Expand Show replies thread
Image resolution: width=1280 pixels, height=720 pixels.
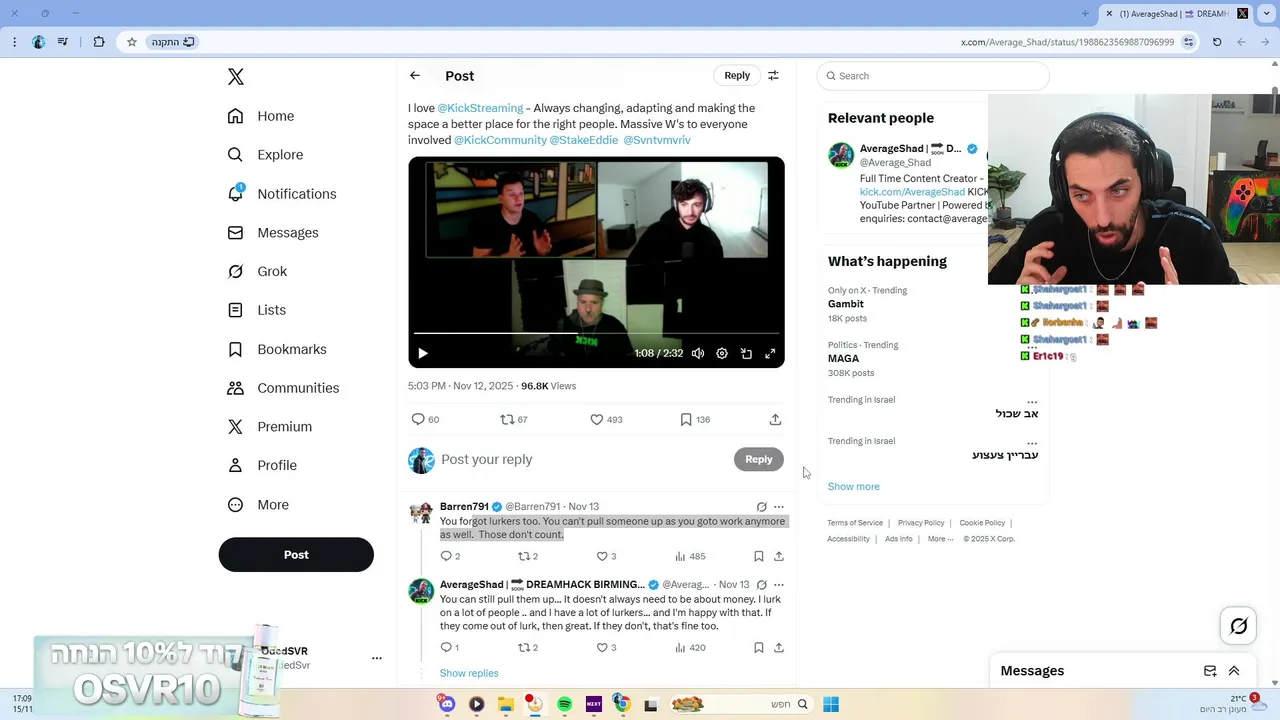[469, 673]
